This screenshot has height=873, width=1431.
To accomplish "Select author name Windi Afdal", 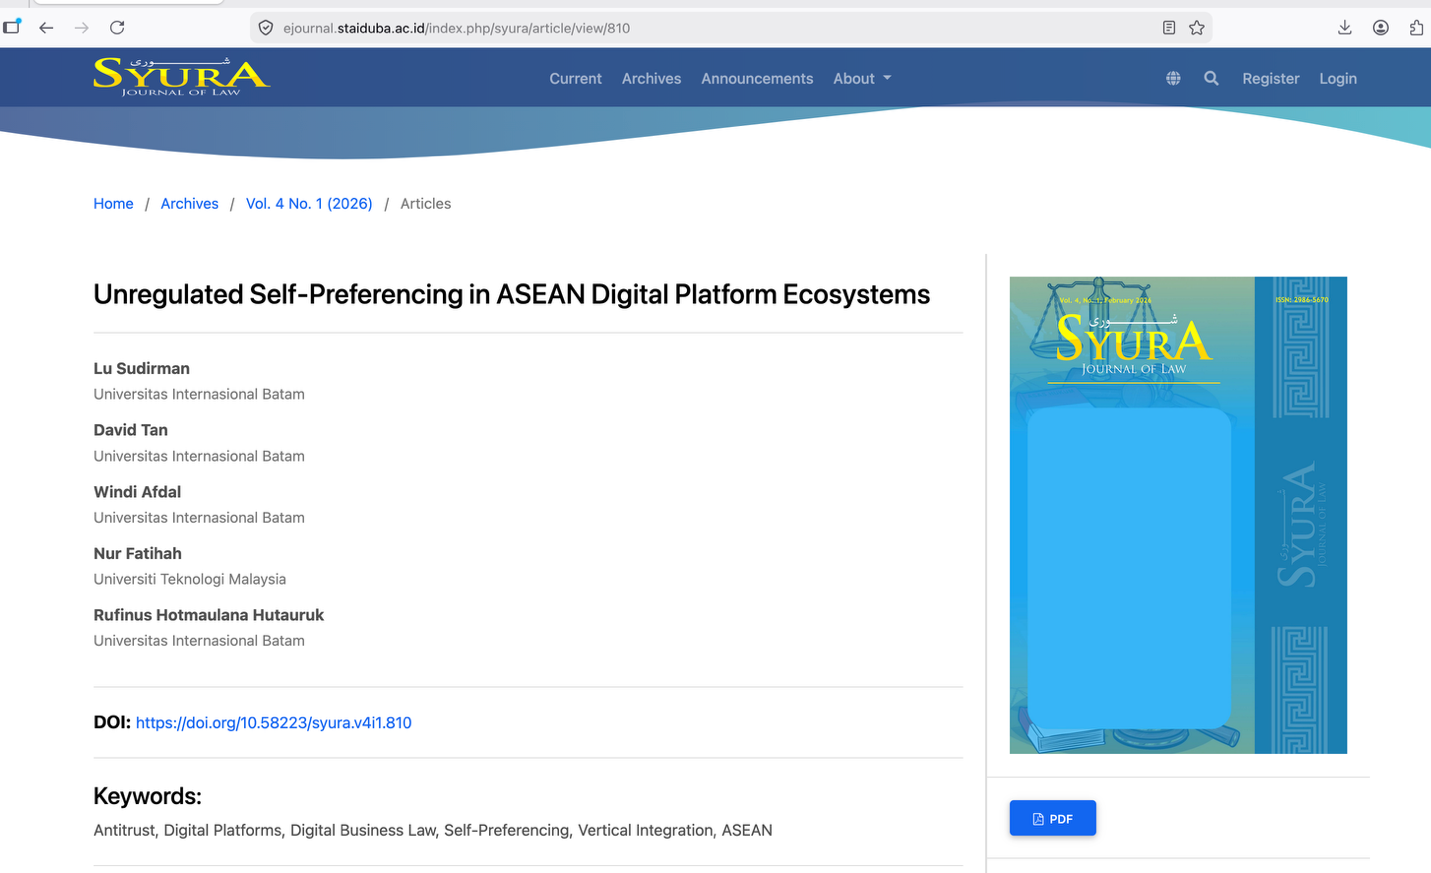I will [137, 492].
